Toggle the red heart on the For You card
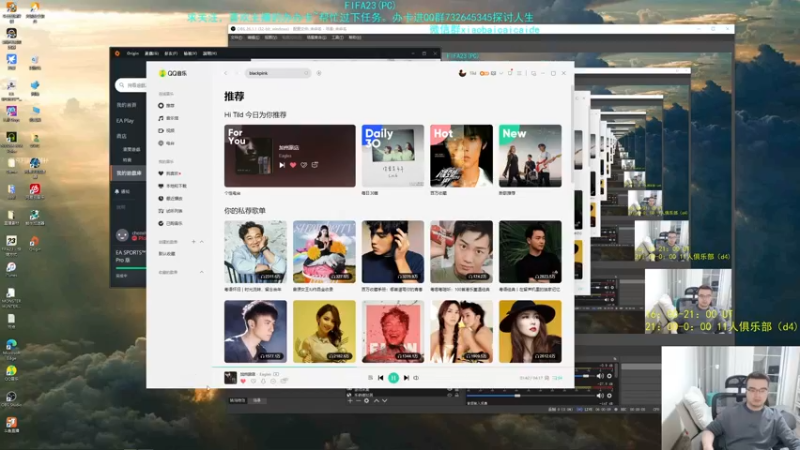 [x=293, y=165]
